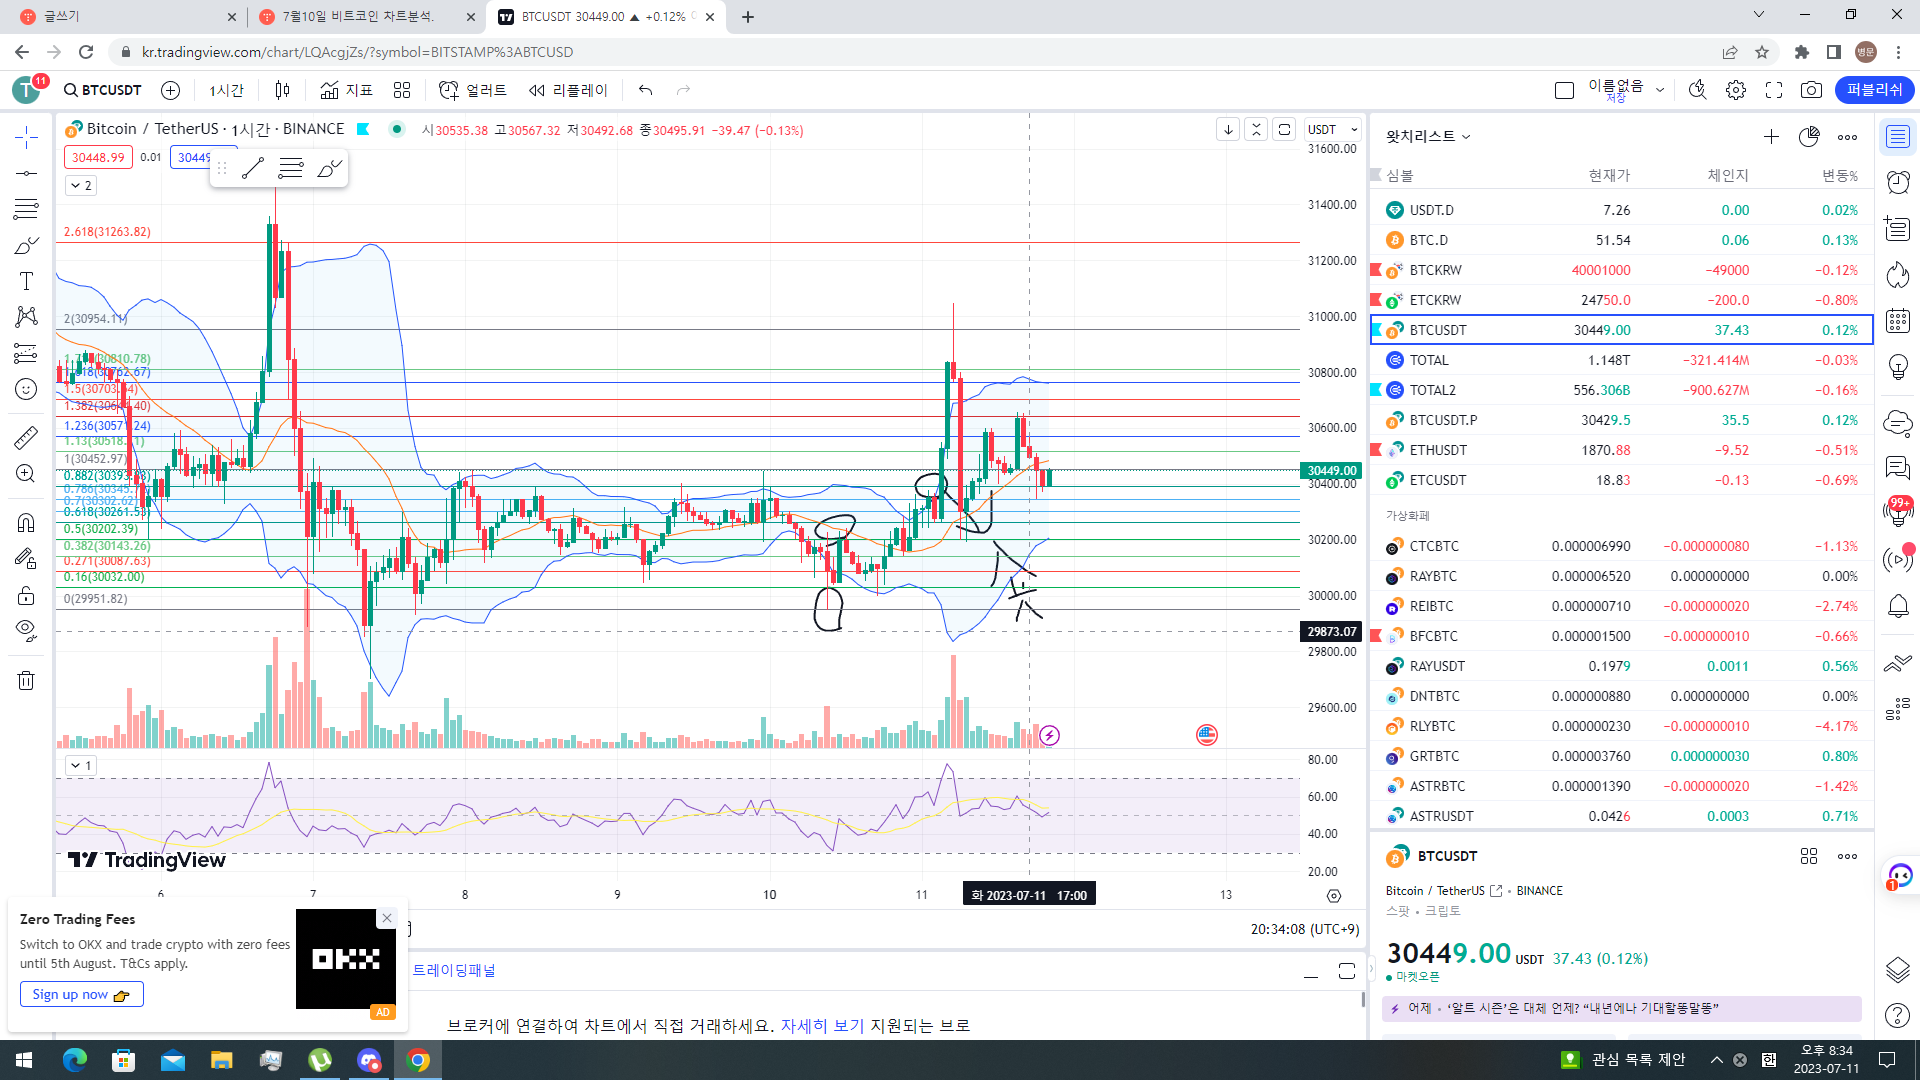This screenshot has width=1920, height=1080.
Task: Click the fast drawing line tool in floating toolbar
Action: tap(253, 169)
